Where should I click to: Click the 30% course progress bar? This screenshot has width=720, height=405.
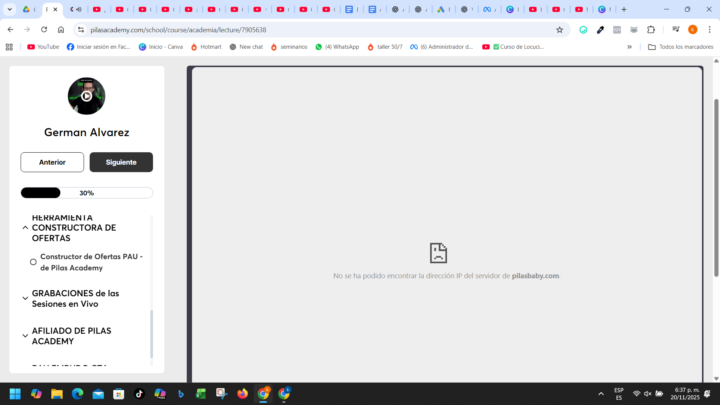click(86, 193)
